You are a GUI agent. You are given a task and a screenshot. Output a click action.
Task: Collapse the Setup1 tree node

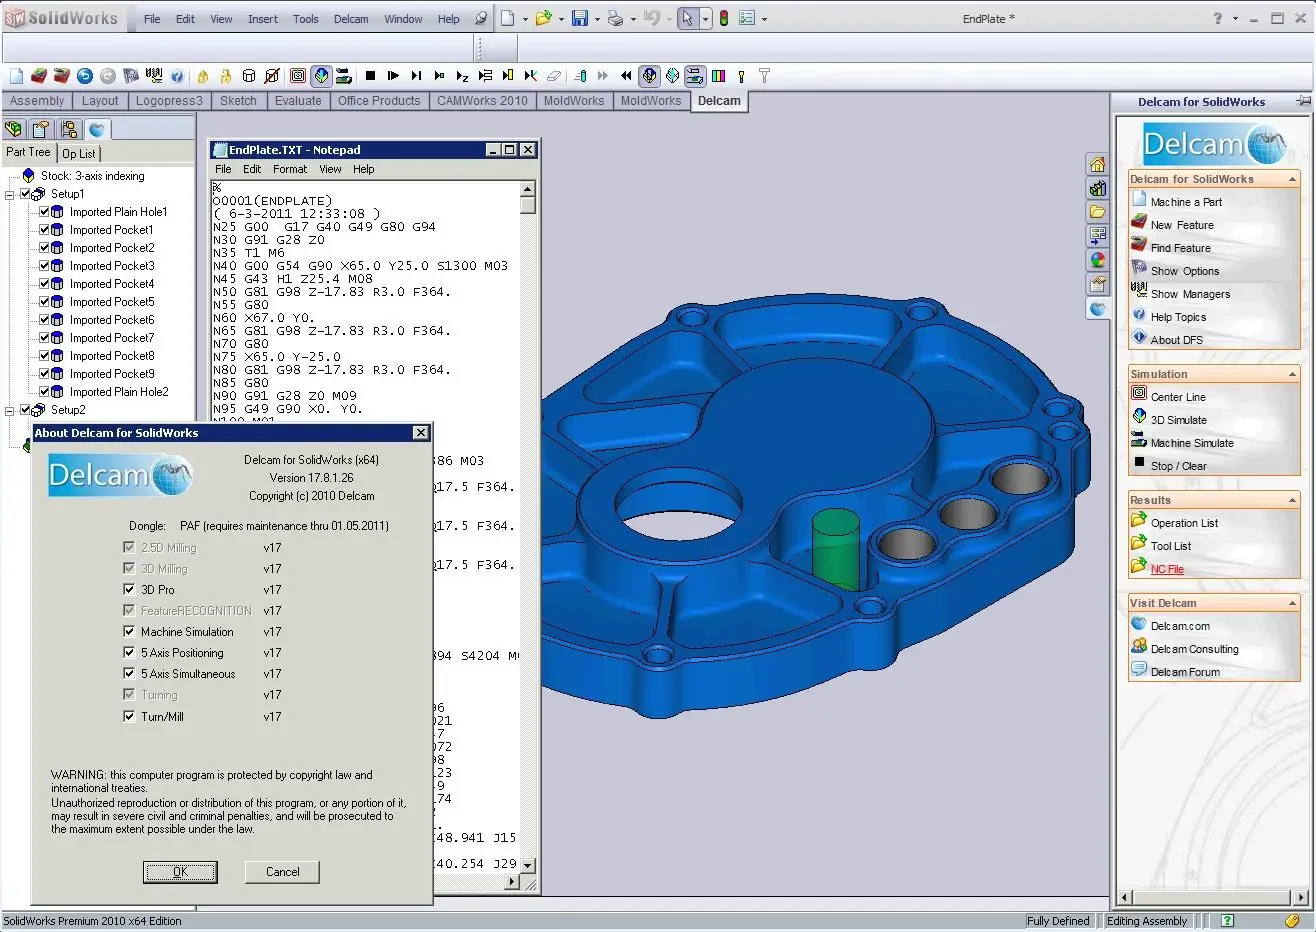pyautogui.click(x=10, y=194)
